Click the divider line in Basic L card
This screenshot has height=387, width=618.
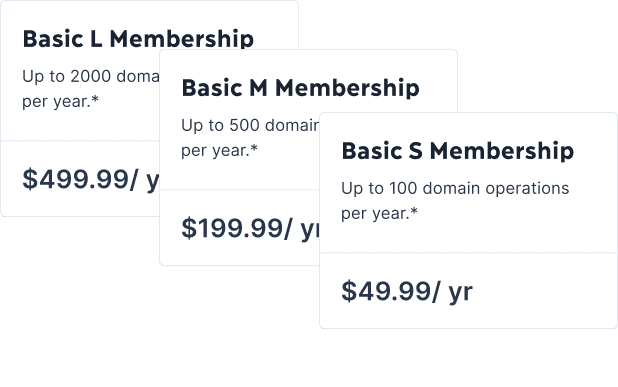[80, 140]
